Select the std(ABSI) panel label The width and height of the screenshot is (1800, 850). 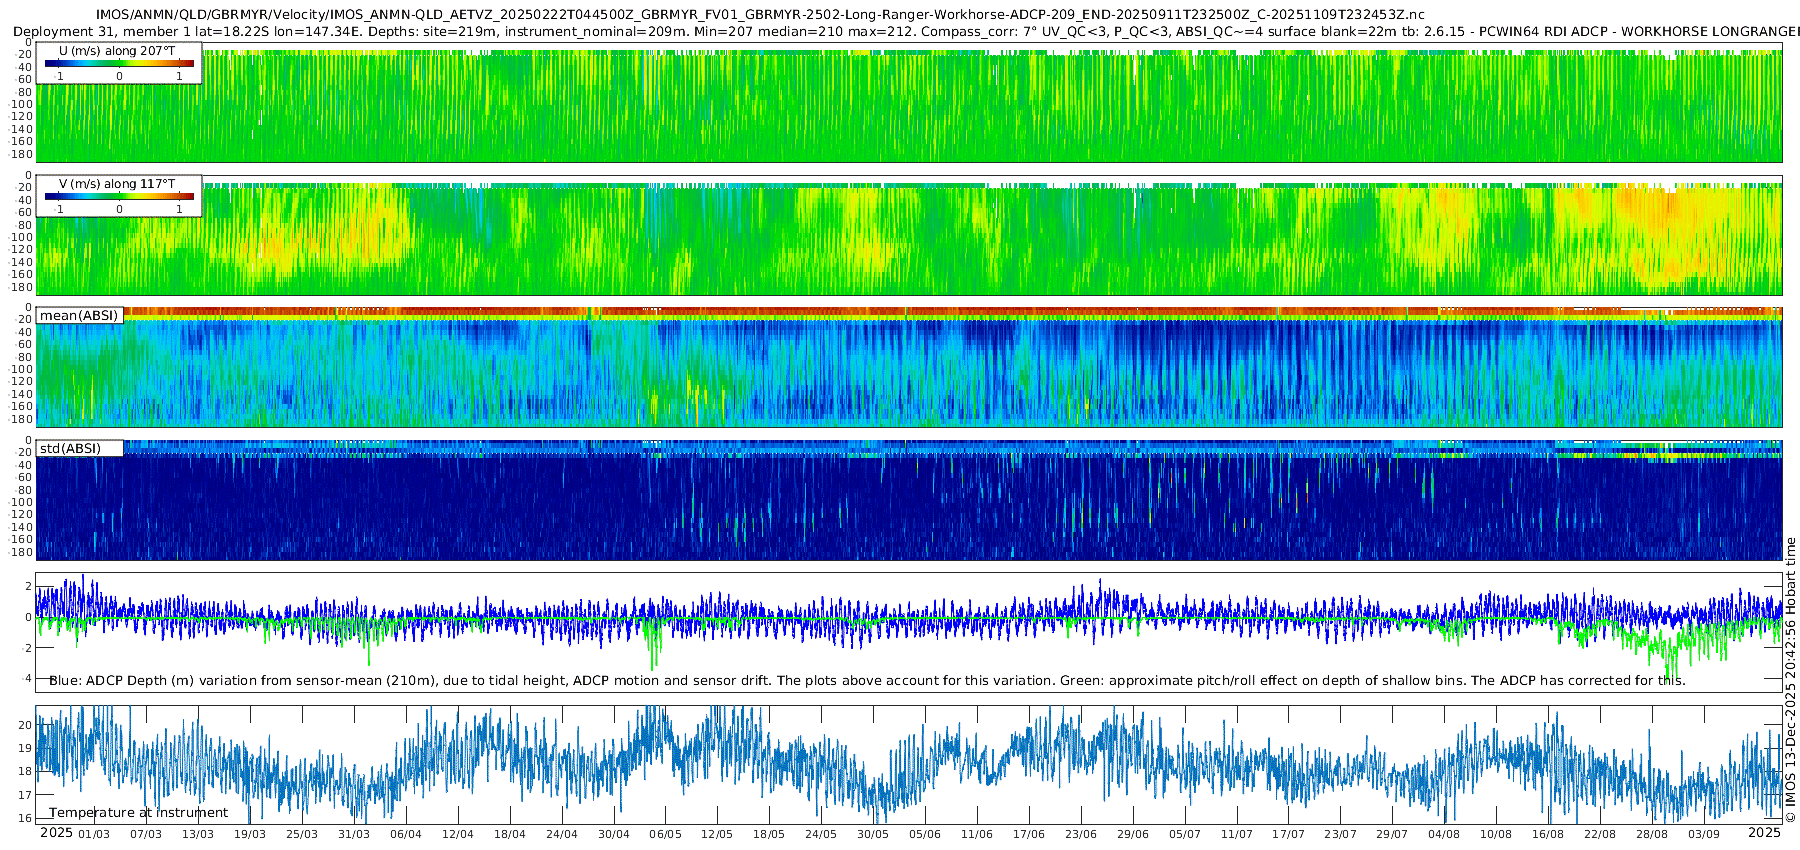tap(70, 448)
